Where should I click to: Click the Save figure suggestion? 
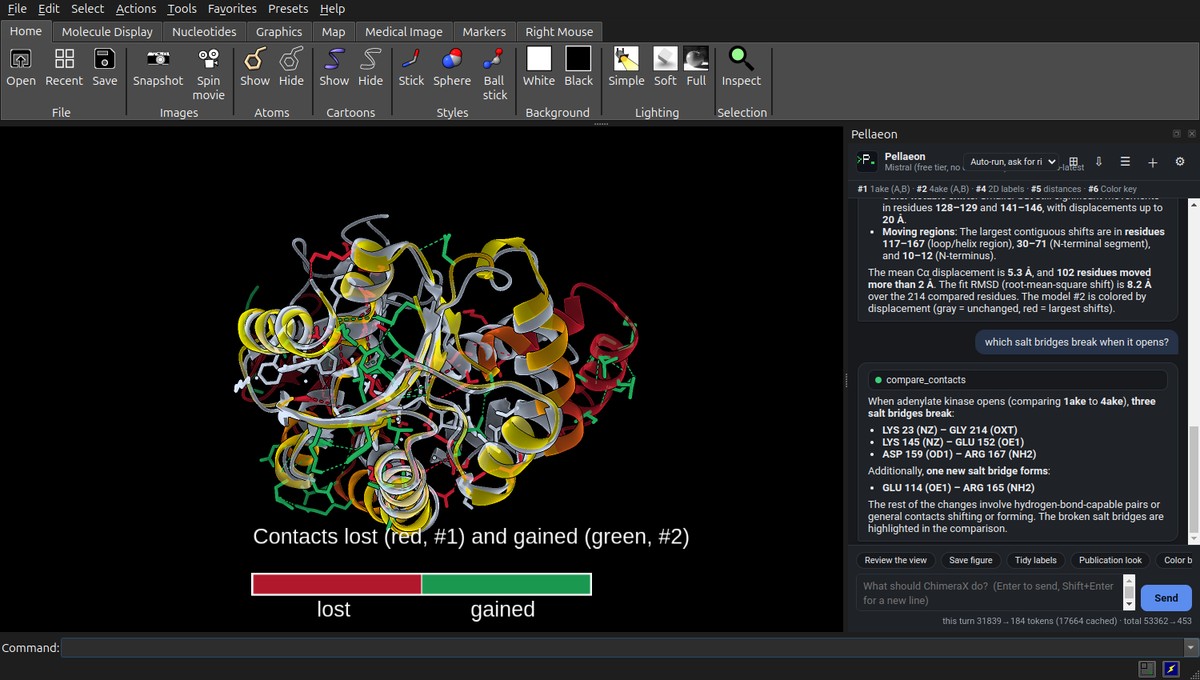pyautogui.click(x=971, y=561)
